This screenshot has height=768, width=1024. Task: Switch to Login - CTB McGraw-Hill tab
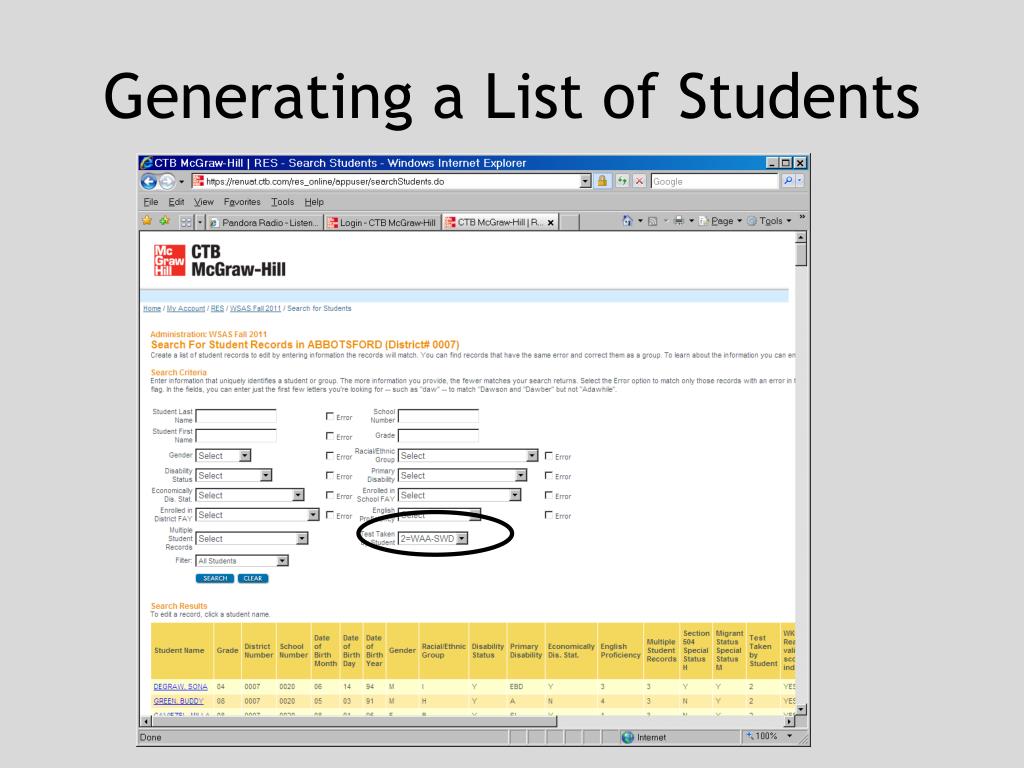tap(382, 223)
